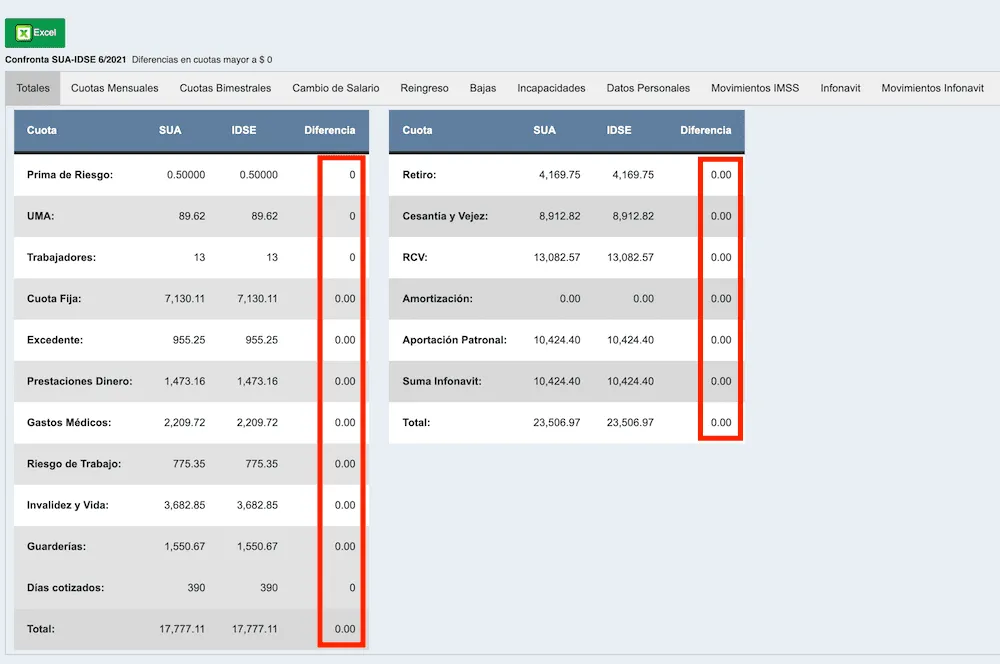
Task: Select the Prima de Riesgo row label
Action: [x=70, y=175]
